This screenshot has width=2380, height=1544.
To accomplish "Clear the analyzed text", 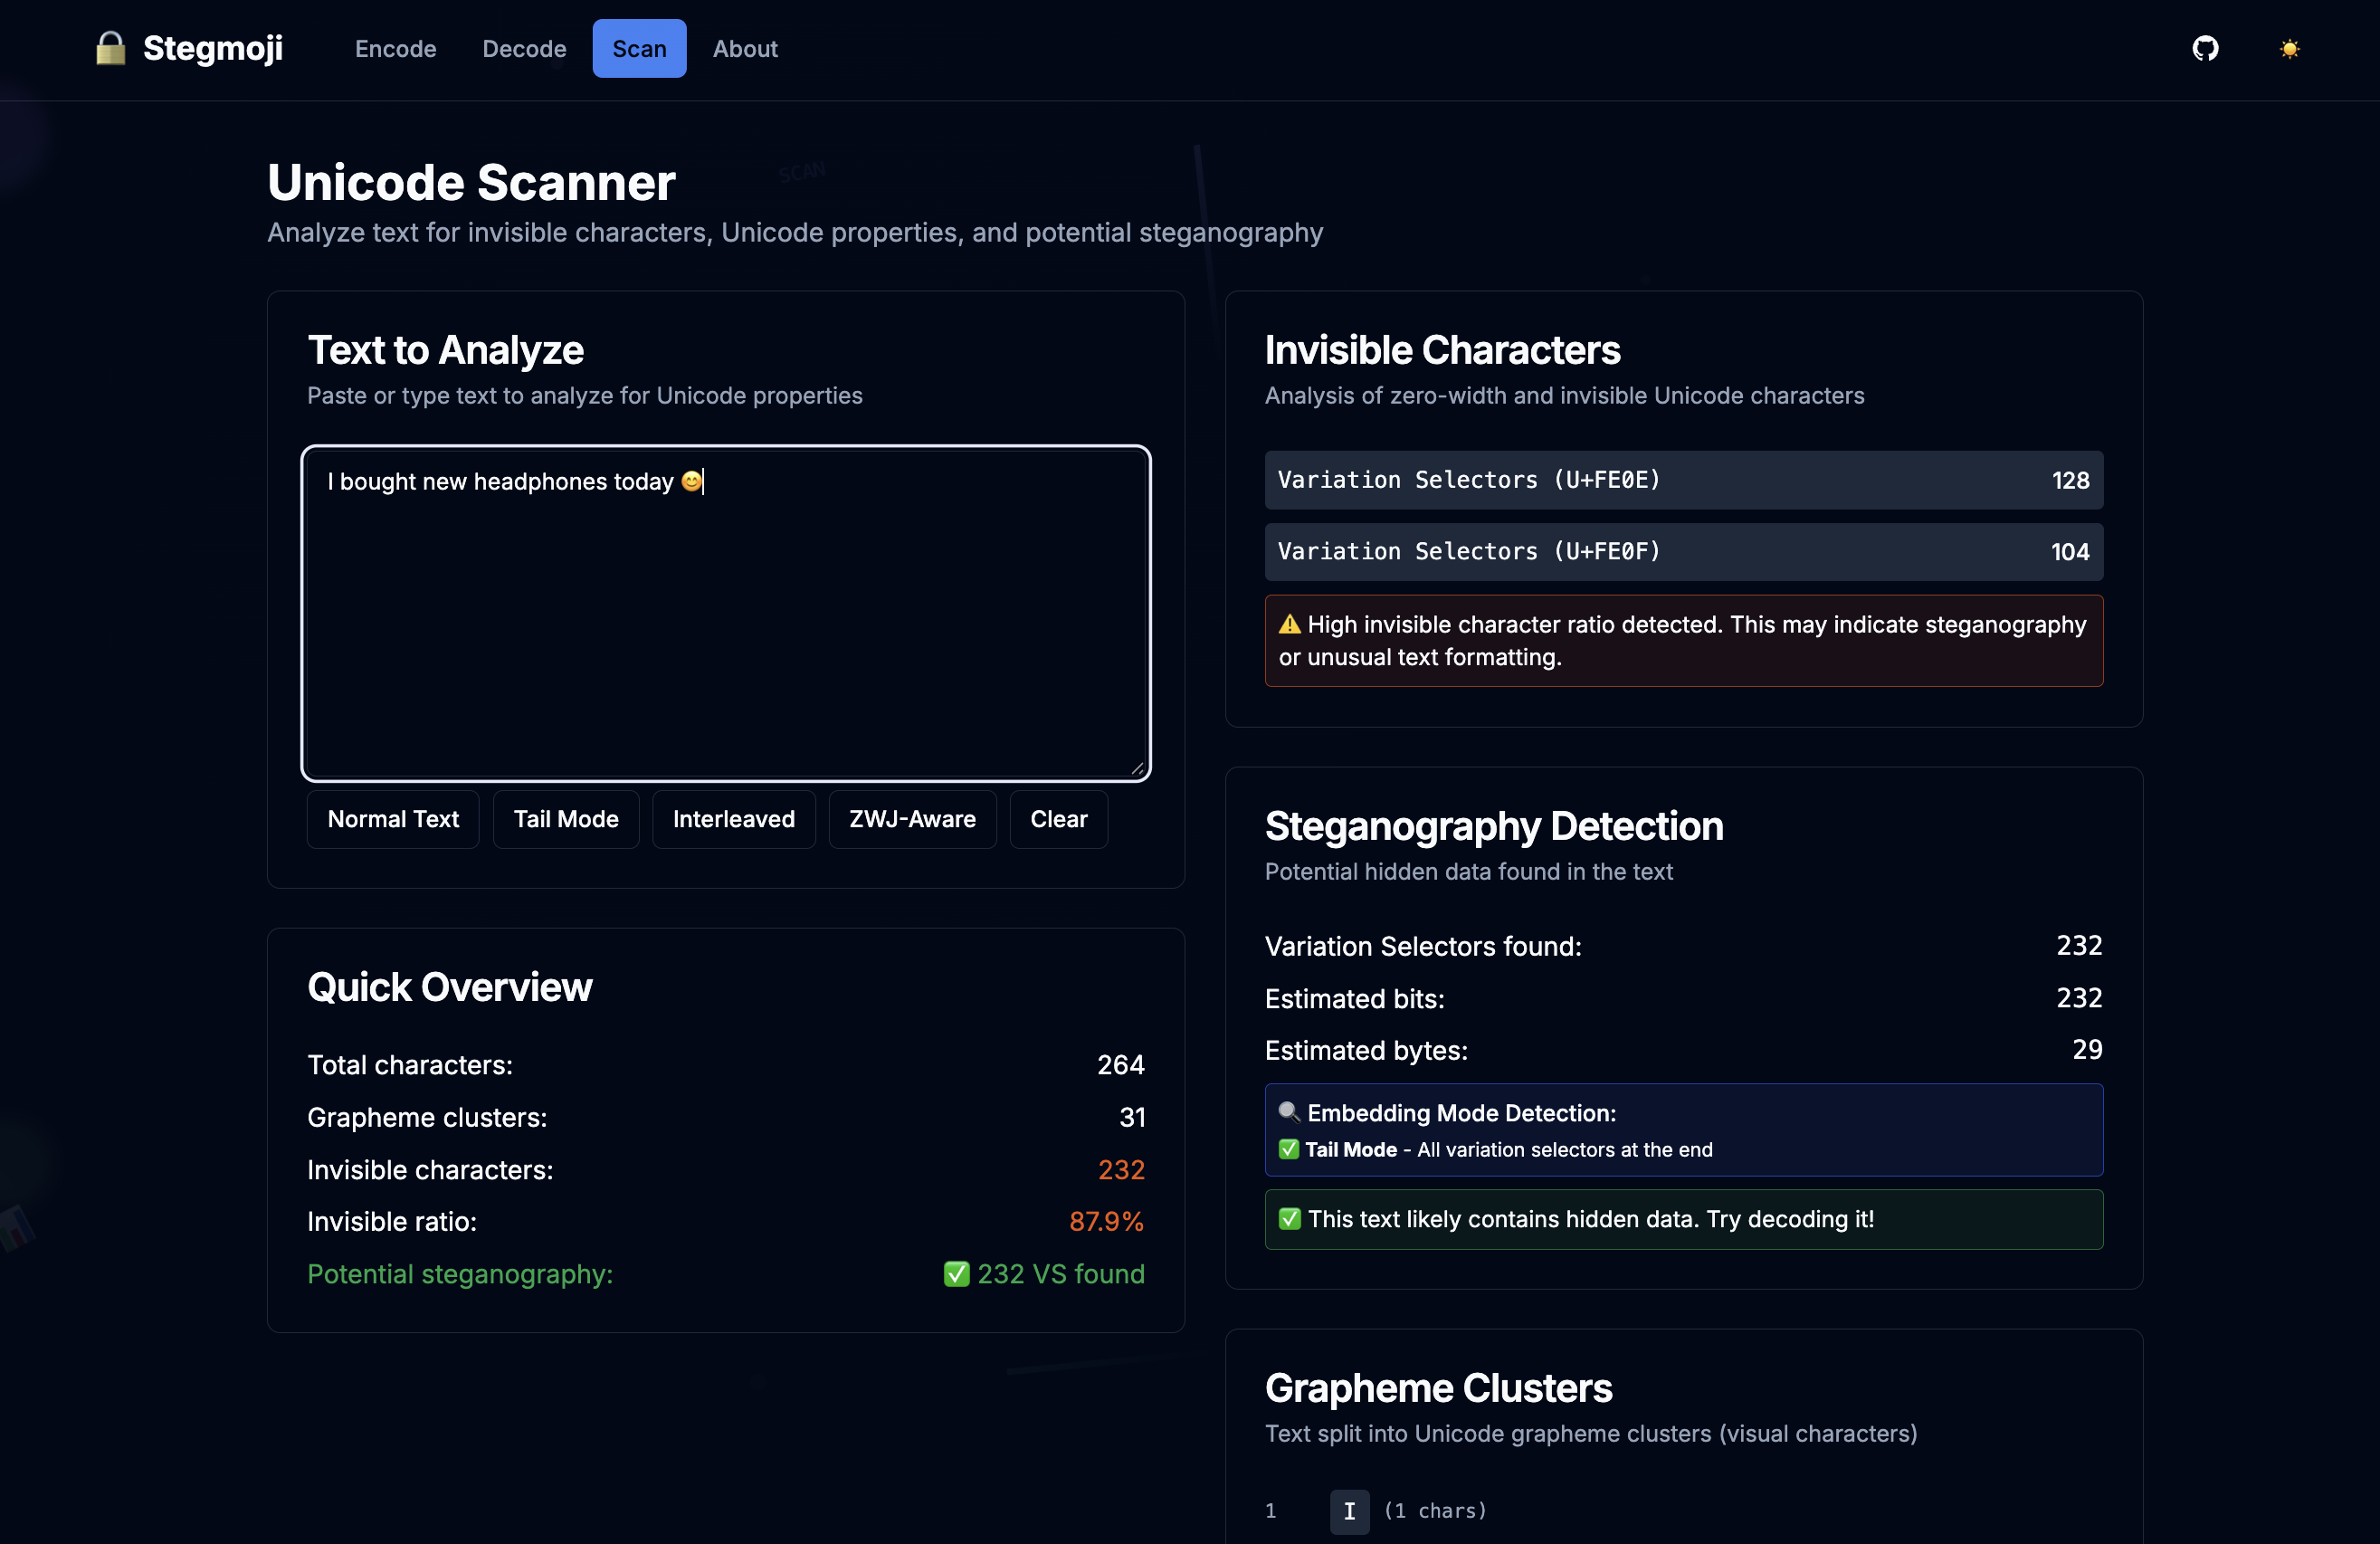I will click(x=1058, y=819).
